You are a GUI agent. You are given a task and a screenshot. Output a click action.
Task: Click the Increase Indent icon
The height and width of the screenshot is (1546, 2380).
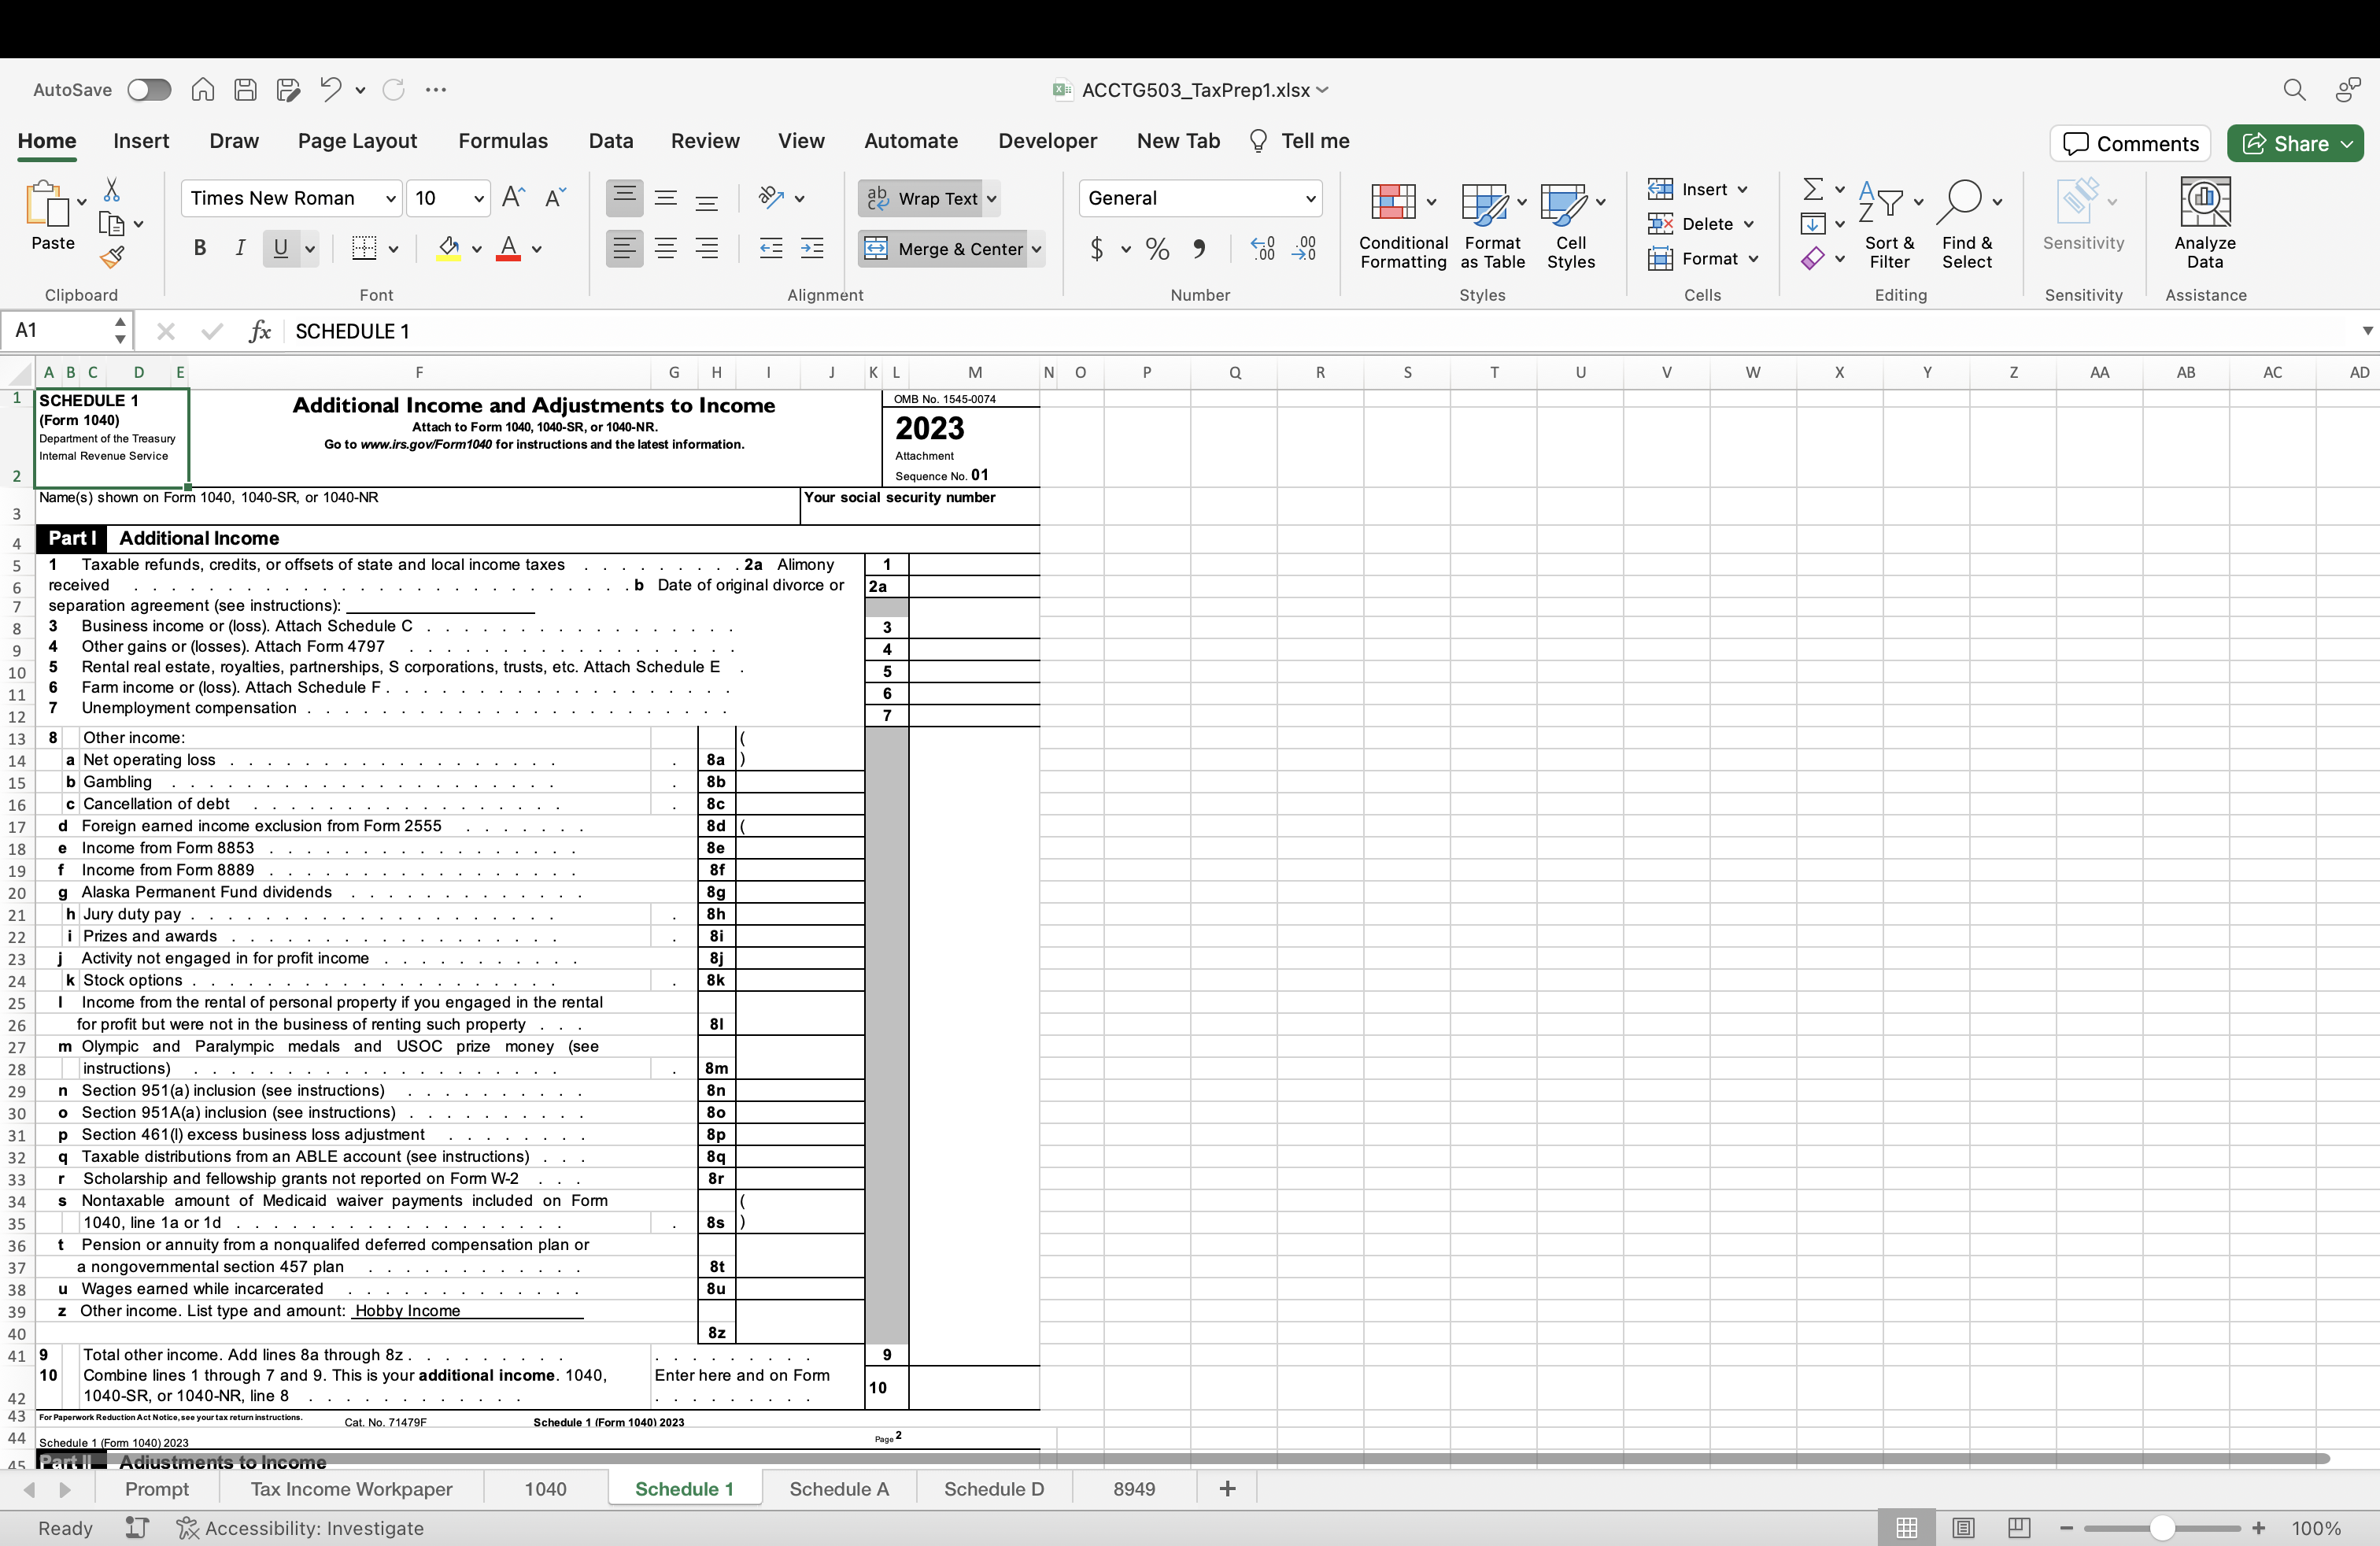click(812, 249)
